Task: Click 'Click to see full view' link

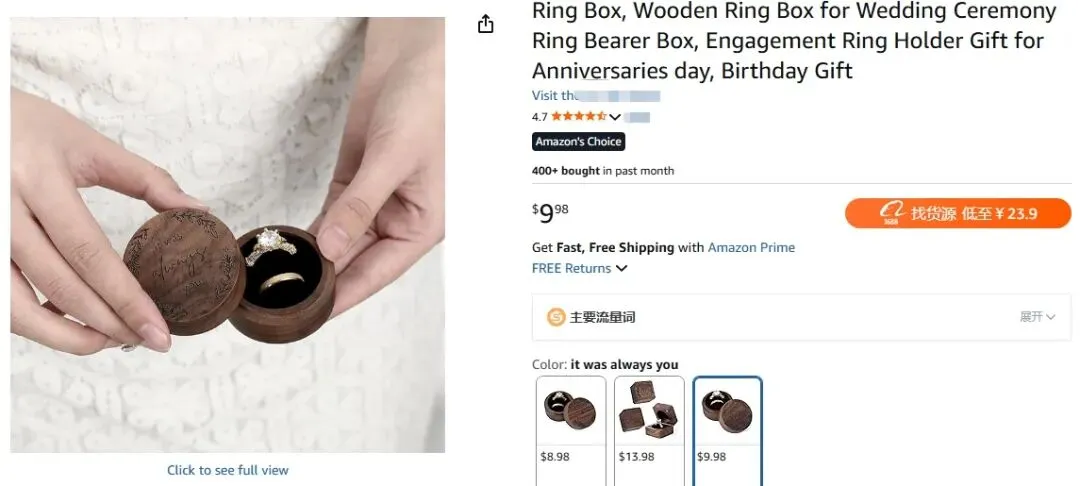Action: pos(228,470)
